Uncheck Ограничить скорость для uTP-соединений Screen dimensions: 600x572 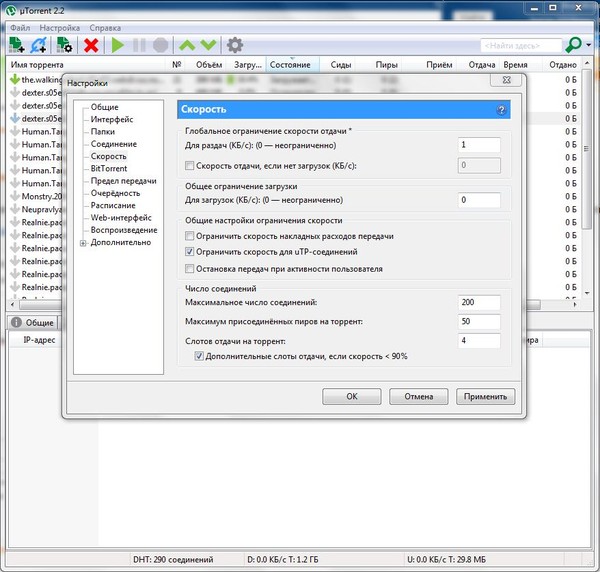[189, 252]
